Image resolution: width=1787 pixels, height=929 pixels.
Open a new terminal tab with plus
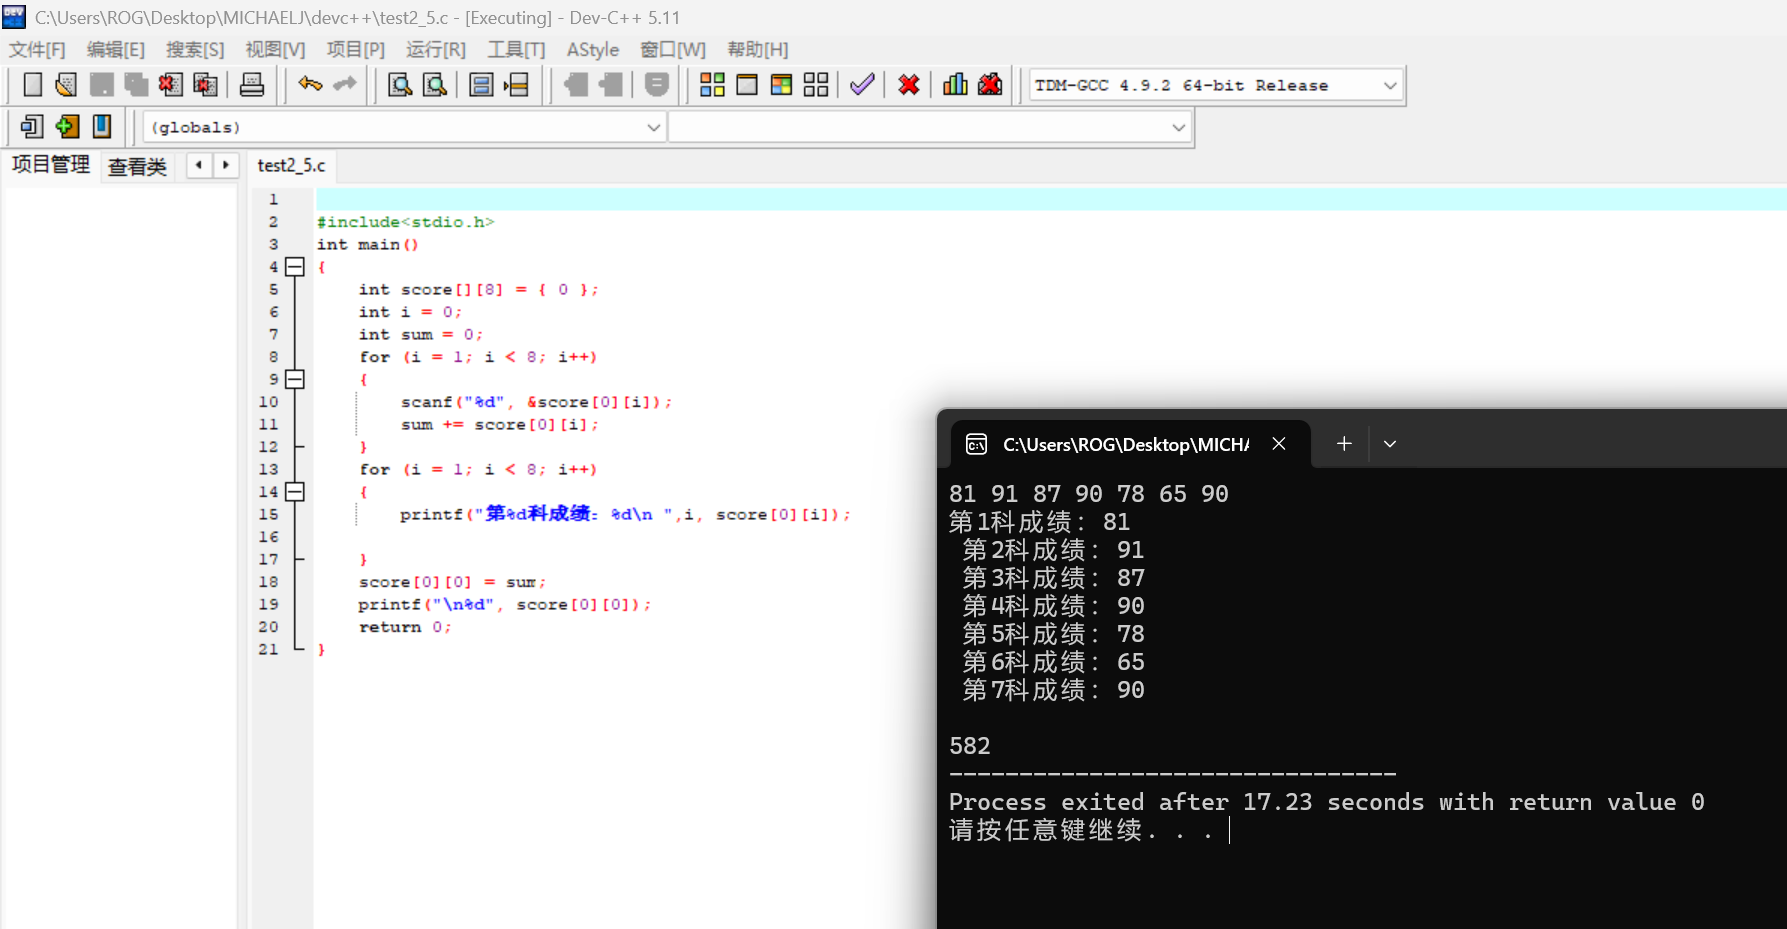click(x=1344, y=443)
